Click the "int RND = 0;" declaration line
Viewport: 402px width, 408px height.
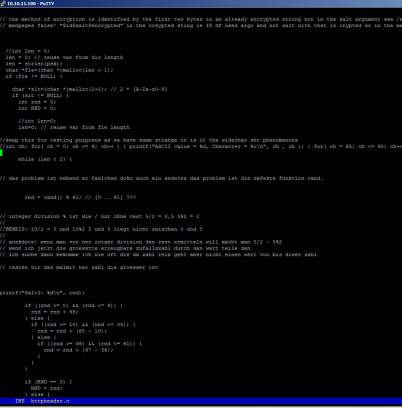click(37, 108)
